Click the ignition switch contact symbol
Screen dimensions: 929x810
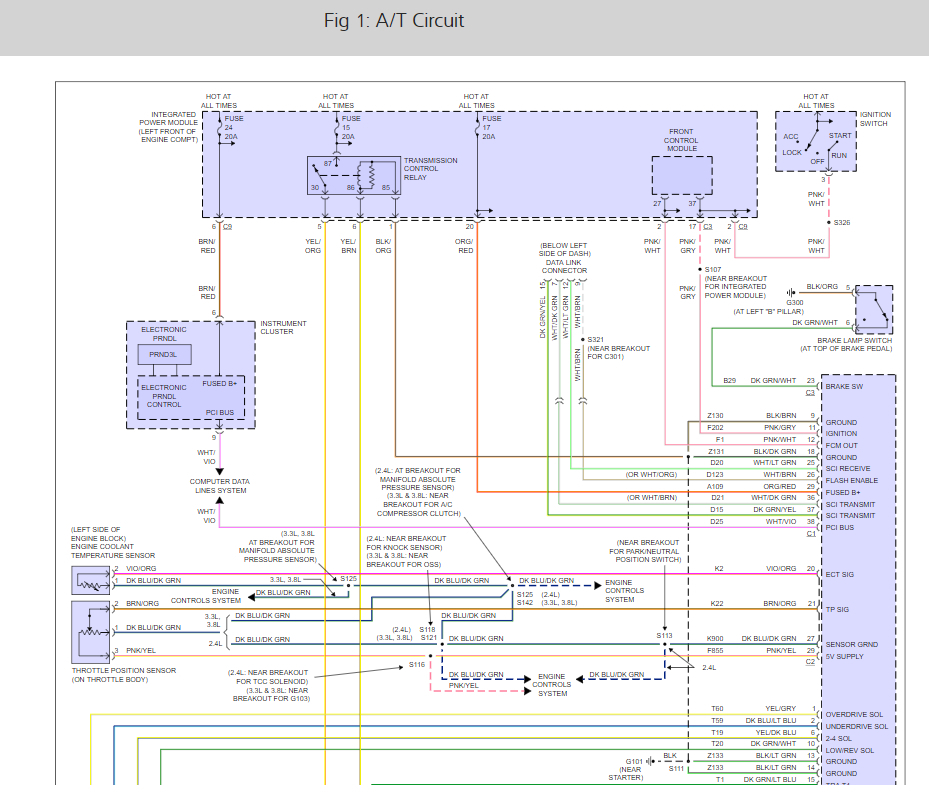tap(816, 140)
